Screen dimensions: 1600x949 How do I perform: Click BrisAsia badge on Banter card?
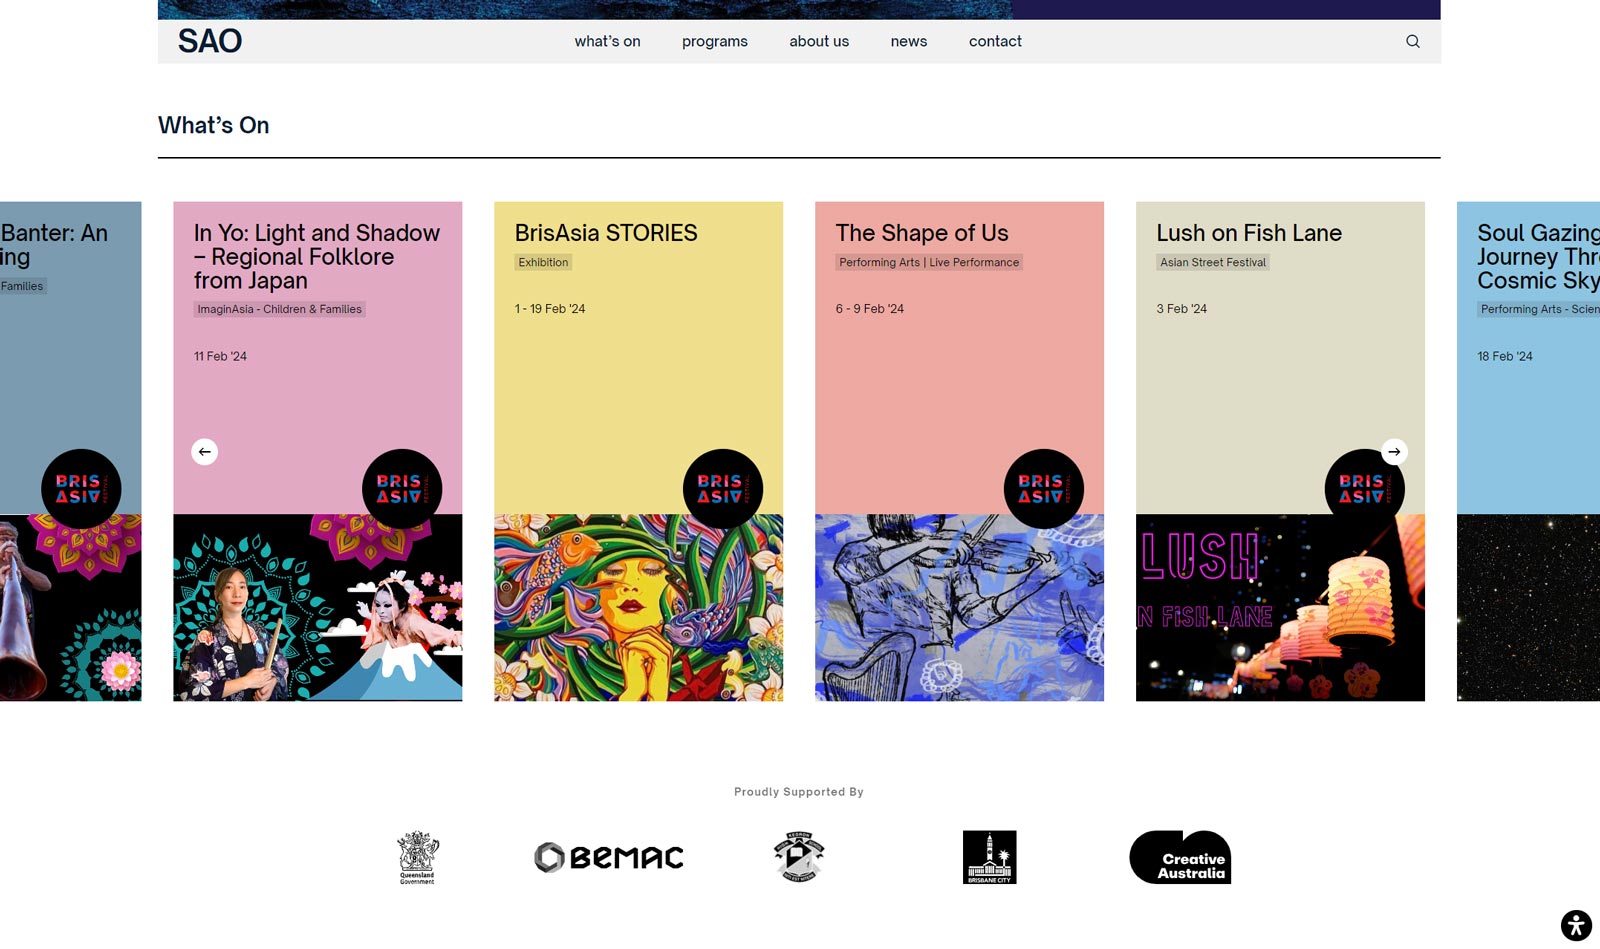(81, 489)
